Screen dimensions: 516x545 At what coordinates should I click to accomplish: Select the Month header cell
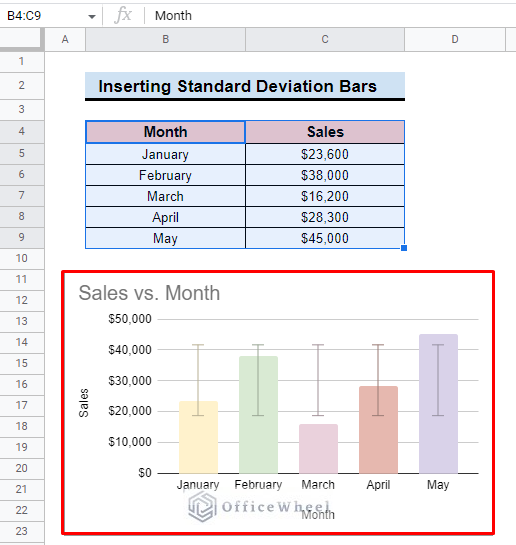pos(165,132)
